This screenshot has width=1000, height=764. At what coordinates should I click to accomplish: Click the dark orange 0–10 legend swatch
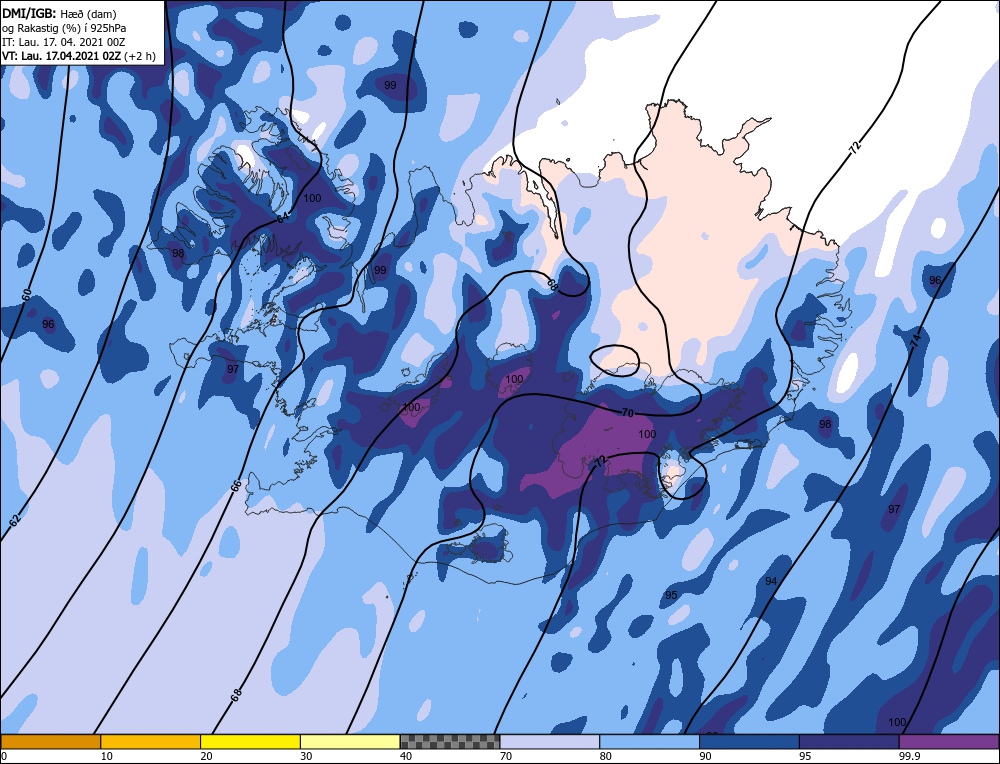pos(50,742)
